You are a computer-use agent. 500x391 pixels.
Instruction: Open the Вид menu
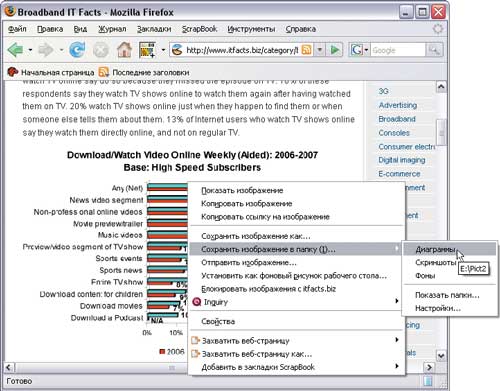click(80, 29)
